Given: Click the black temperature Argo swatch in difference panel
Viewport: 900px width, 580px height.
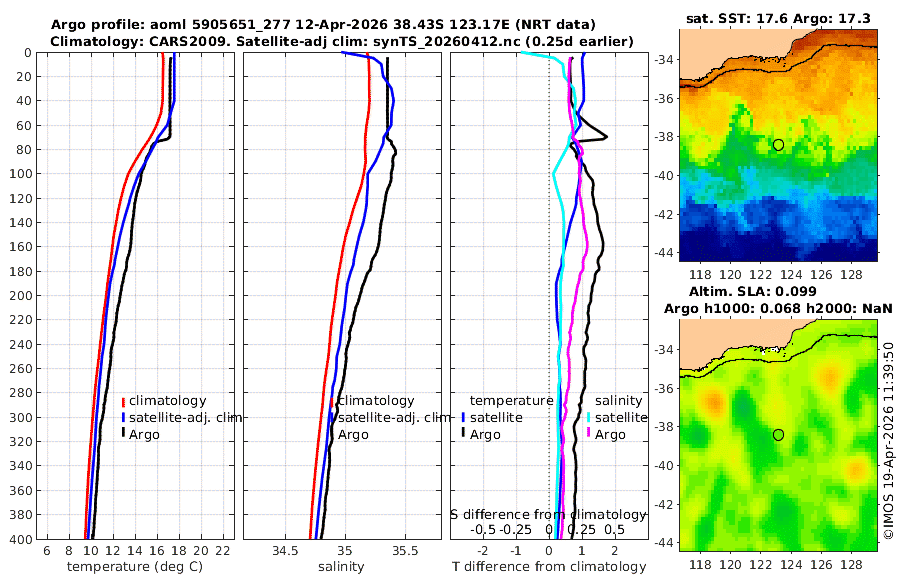Looking at the screenshot, I should pyautogui.click(x=463, y=434).
